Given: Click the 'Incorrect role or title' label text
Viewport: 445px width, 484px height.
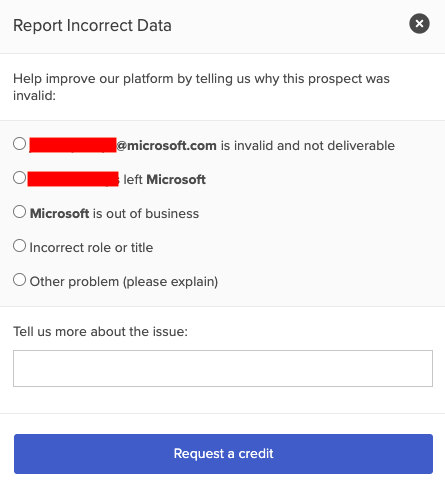Looking at the screenshot, I should pos(91,248).
